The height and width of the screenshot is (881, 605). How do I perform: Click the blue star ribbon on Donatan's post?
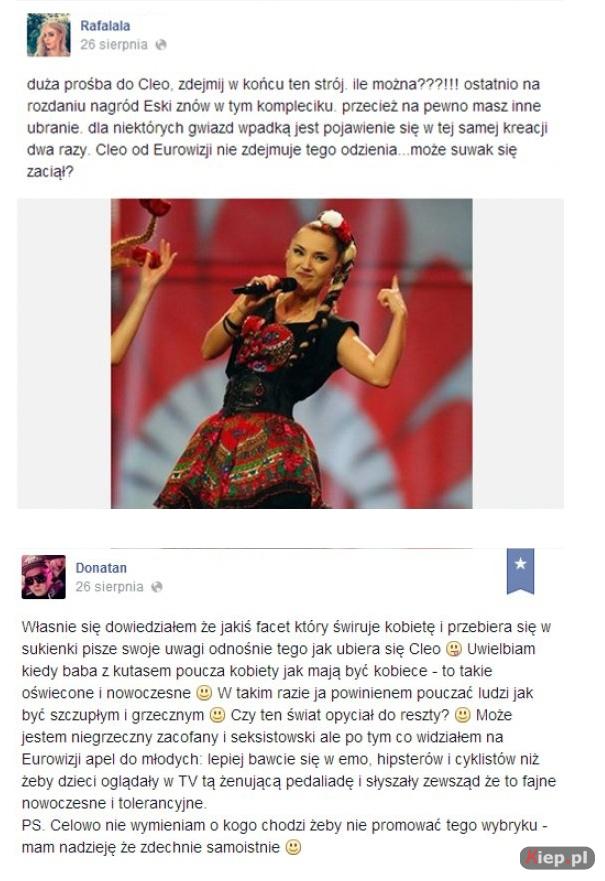[520, 571]
